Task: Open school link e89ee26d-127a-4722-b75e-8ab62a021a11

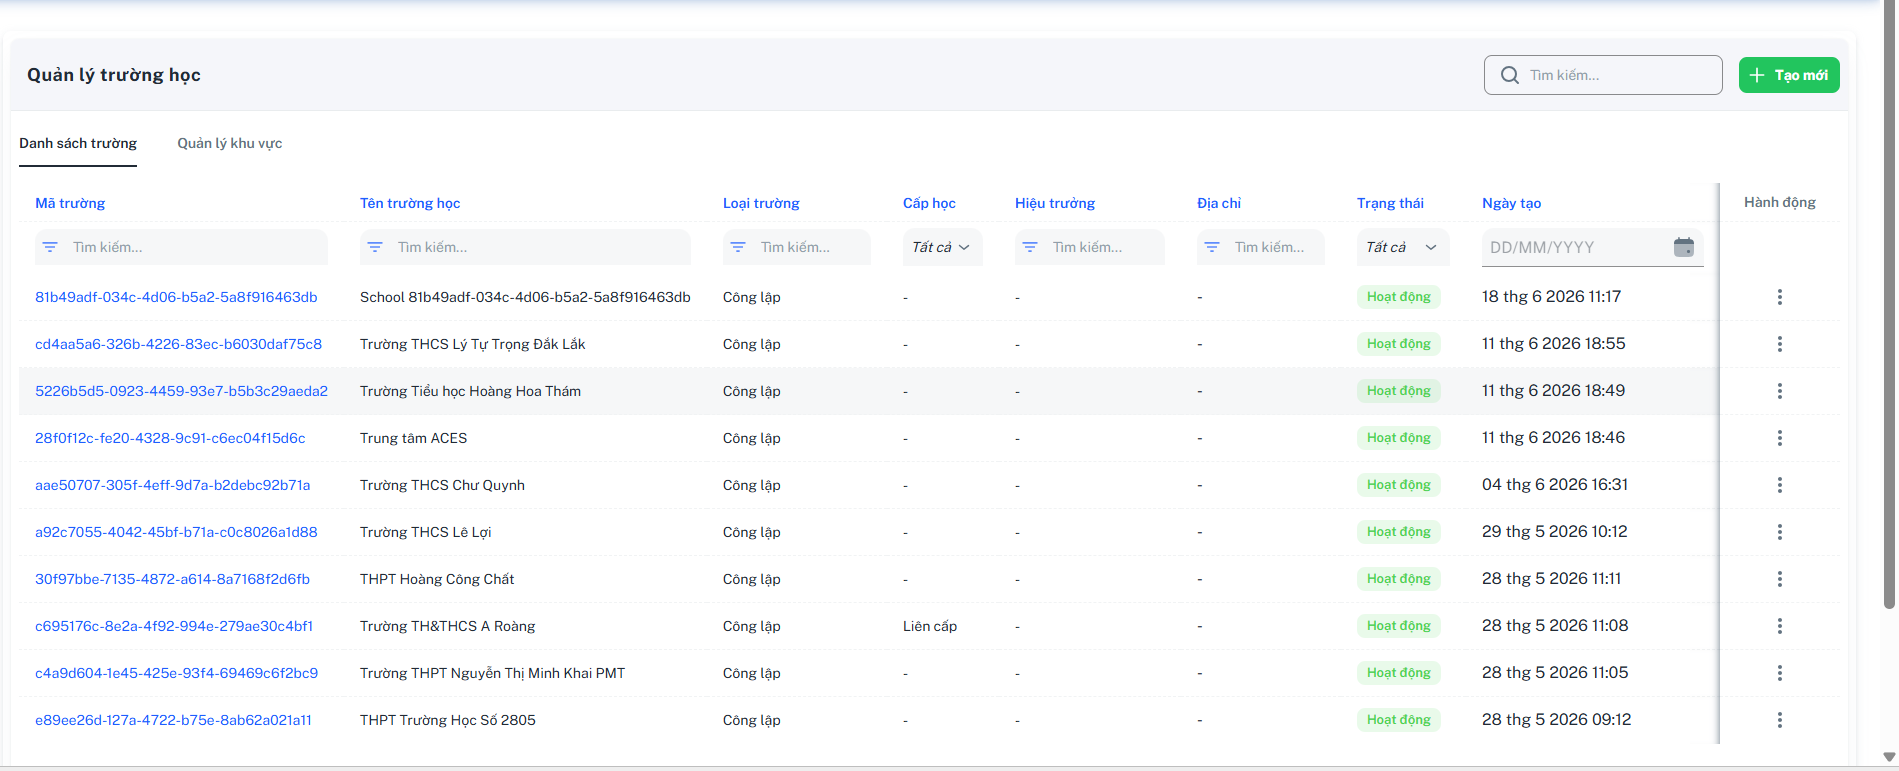Action: tap(173, 720)
